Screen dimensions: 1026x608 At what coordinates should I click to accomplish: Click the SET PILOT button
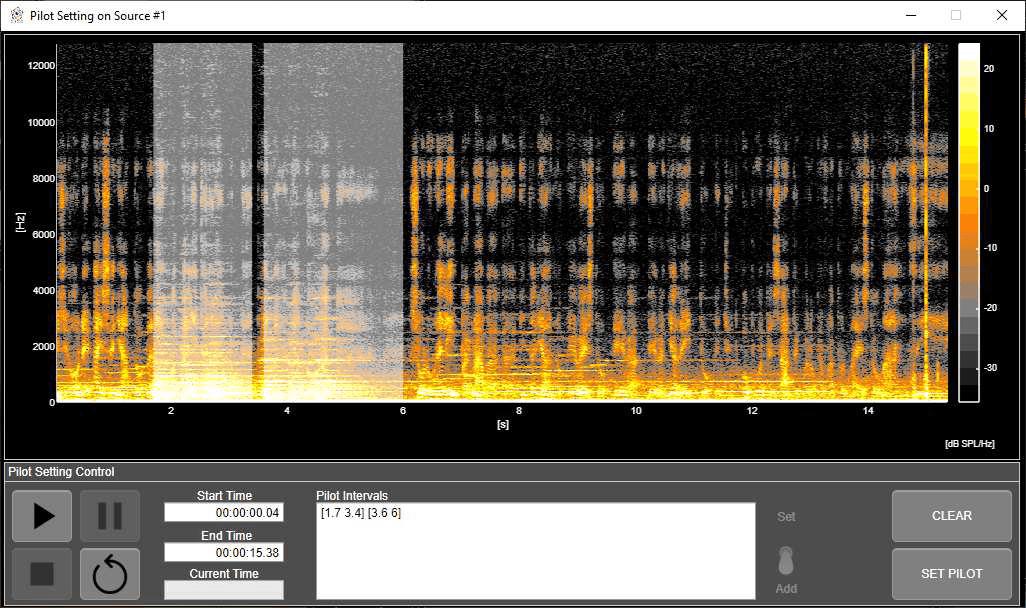click(951, 574)
